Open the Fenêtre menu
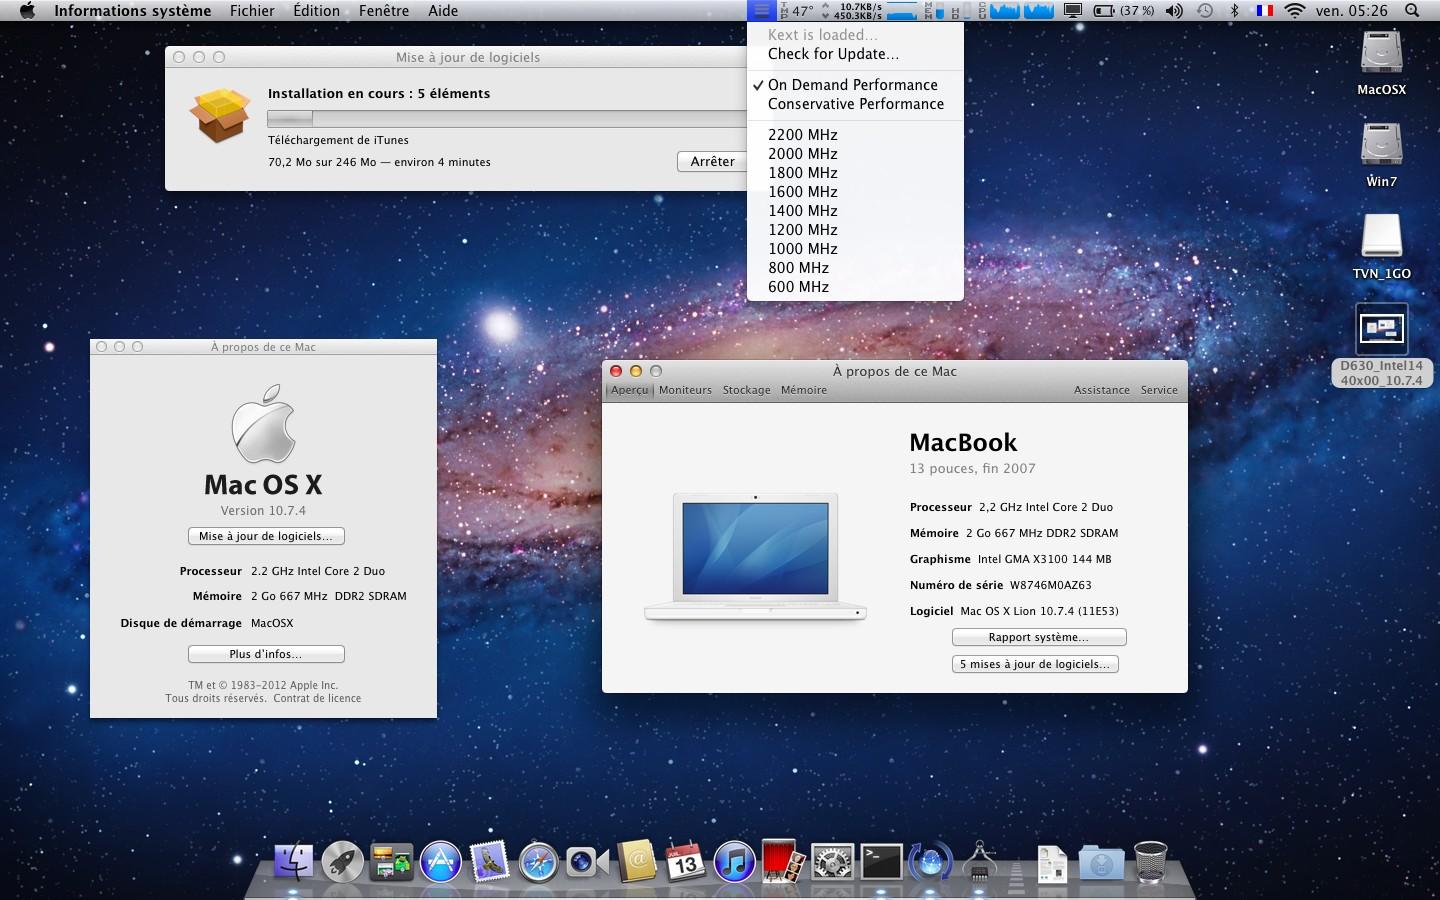Screen dimensions: 1440x900 pos(385,11)
